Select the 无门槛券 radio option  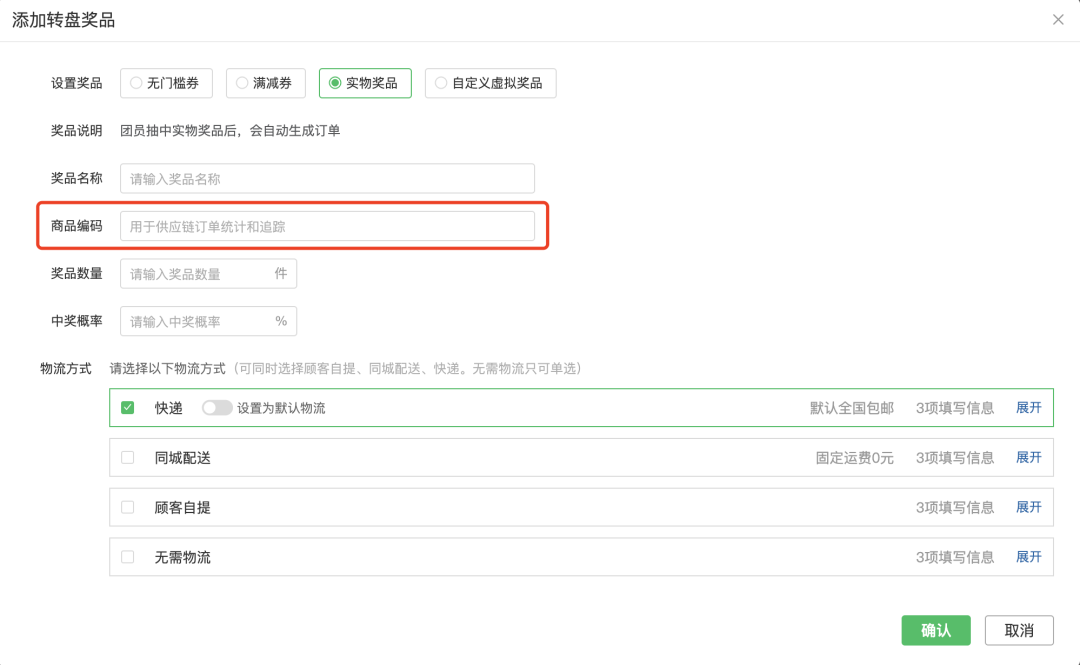pyautogui.click(x=166, y=83)
